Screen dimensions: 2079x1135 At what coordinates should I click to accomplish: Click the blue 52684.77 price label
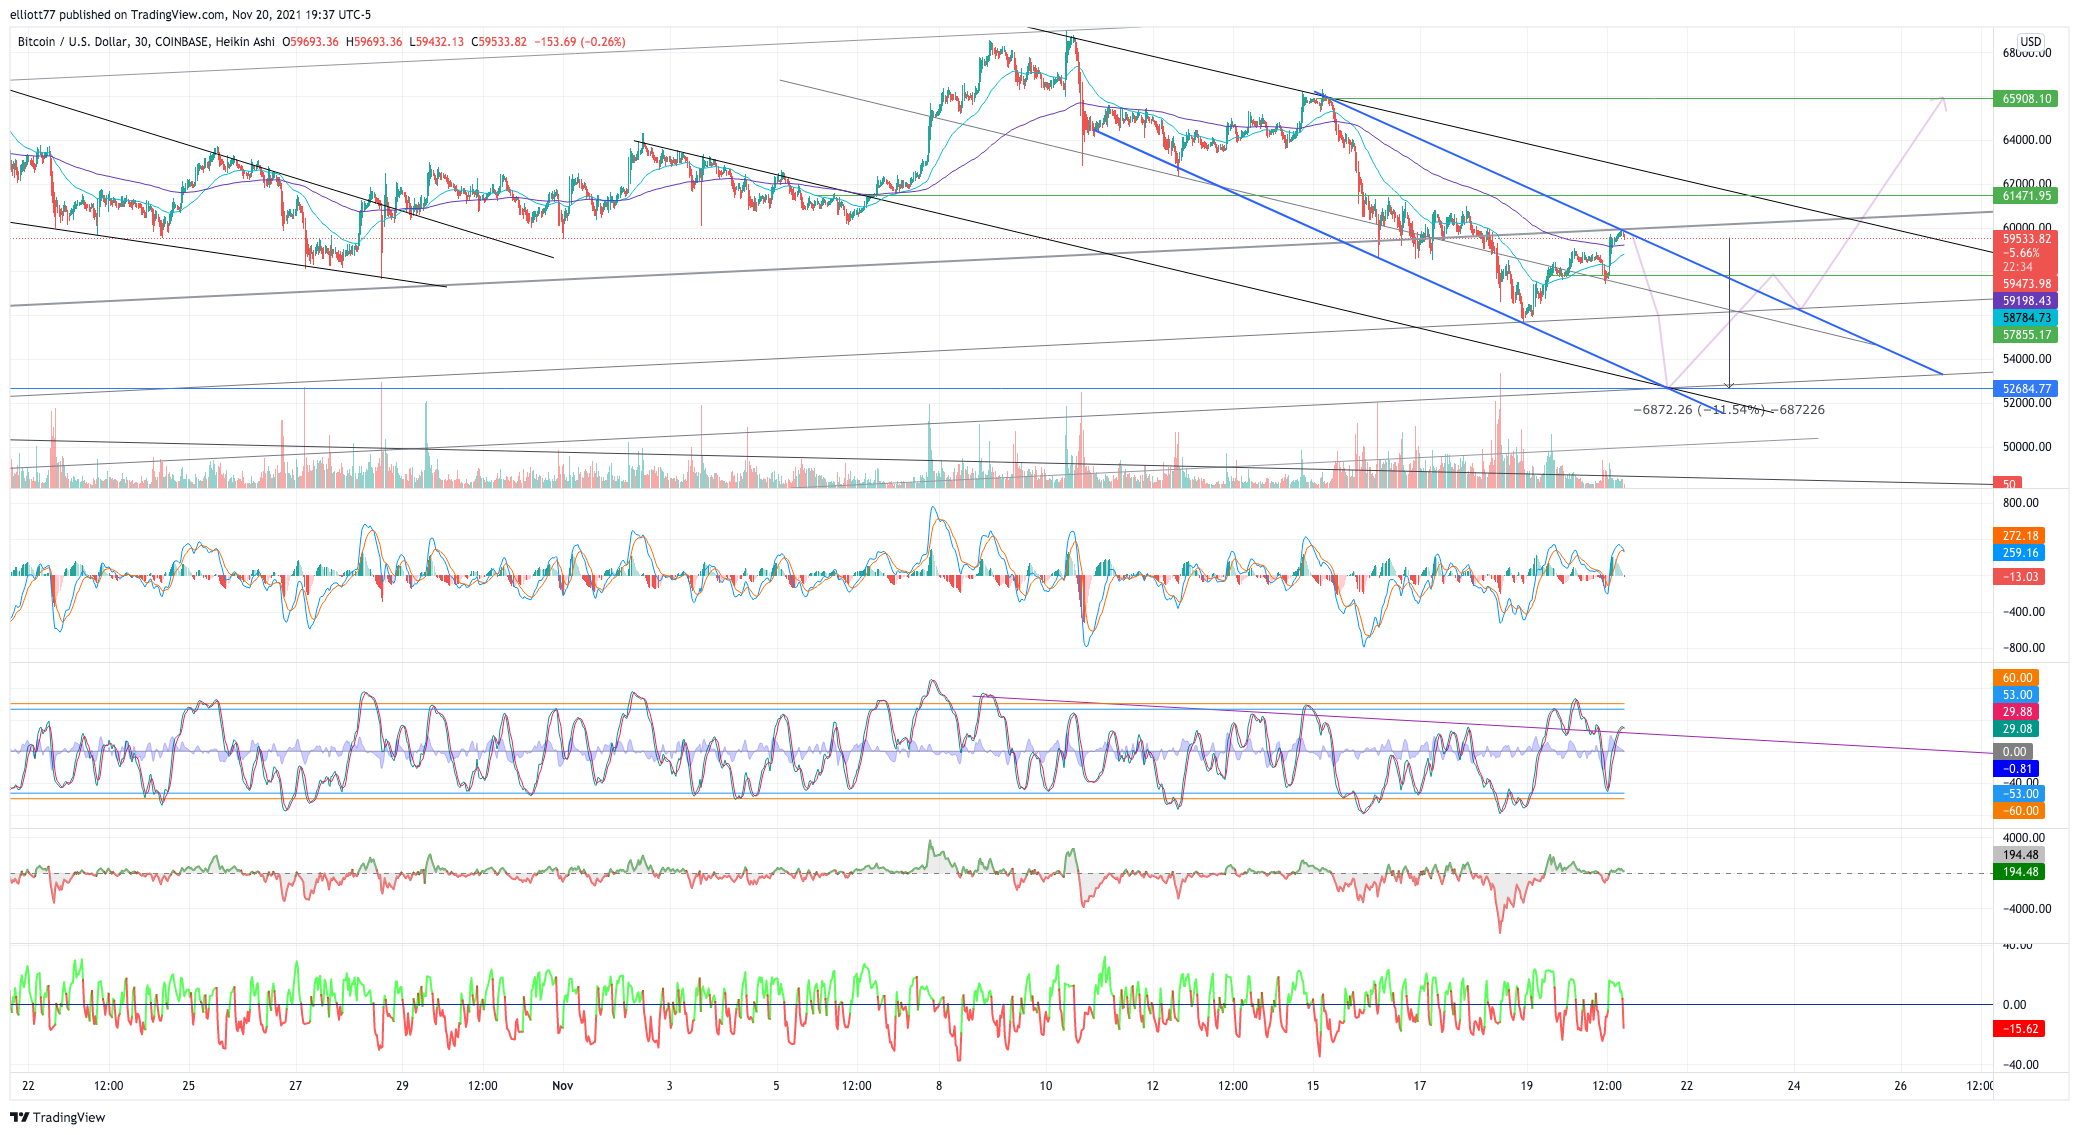click(x=2025, y=389)
